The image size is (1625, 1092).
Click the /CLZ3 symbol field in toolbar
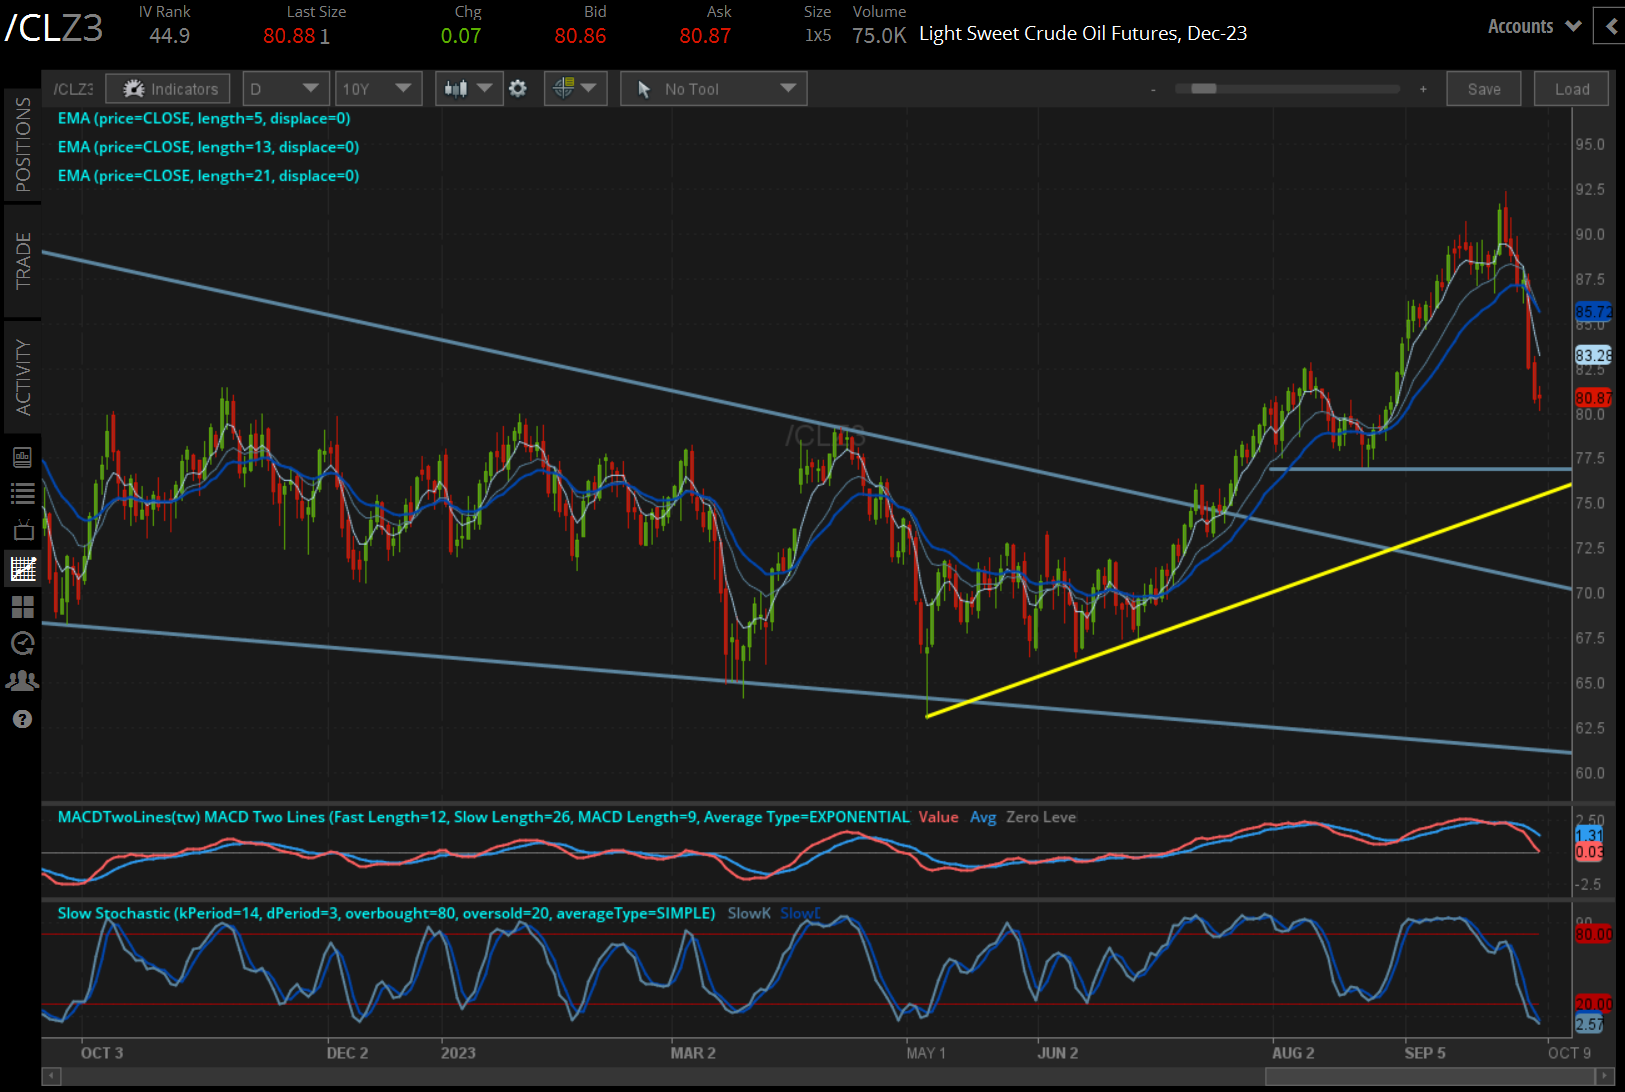[73, 89]
